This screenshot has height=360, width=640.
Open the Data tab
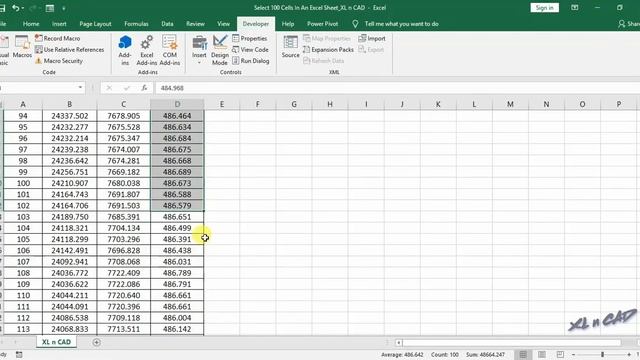point(167,24)
